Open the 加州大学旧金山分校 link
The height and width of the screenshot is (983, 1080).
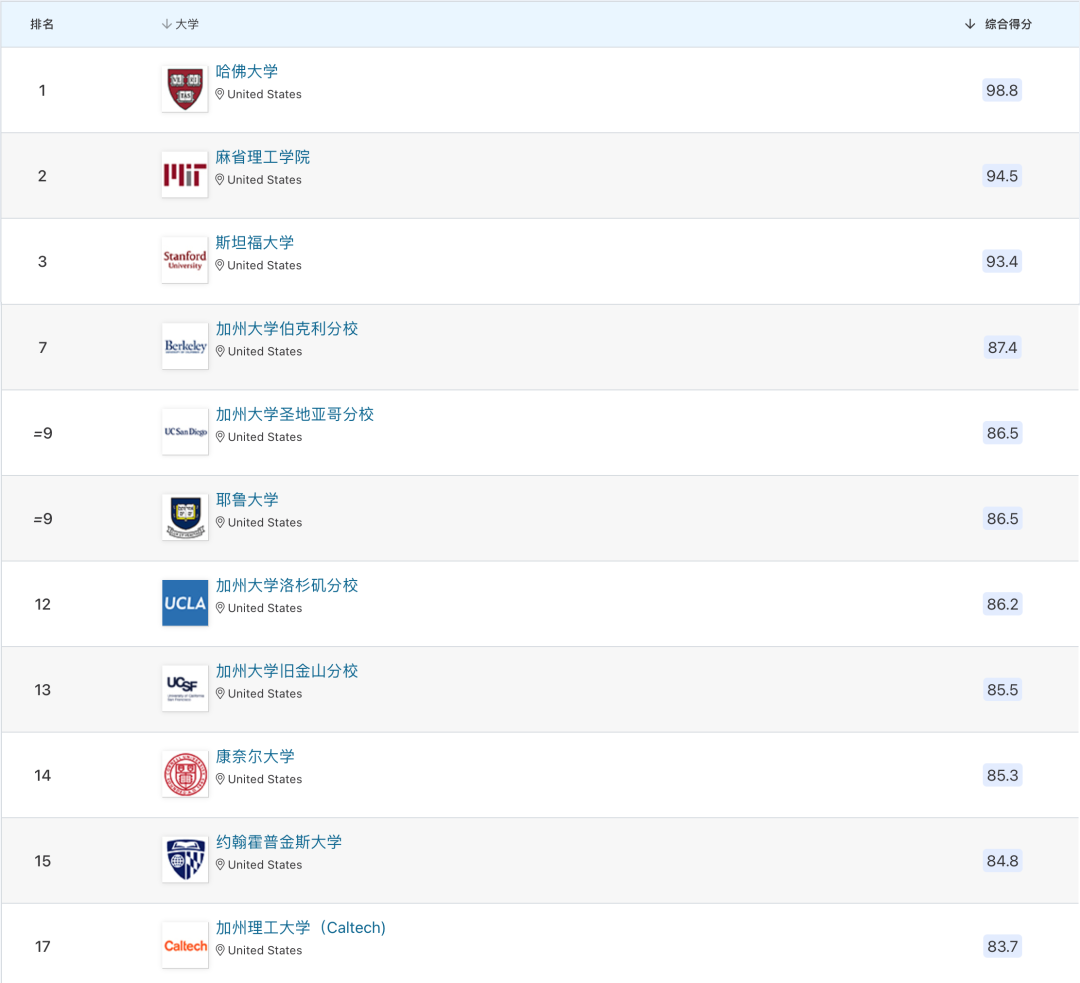(287, 671)
